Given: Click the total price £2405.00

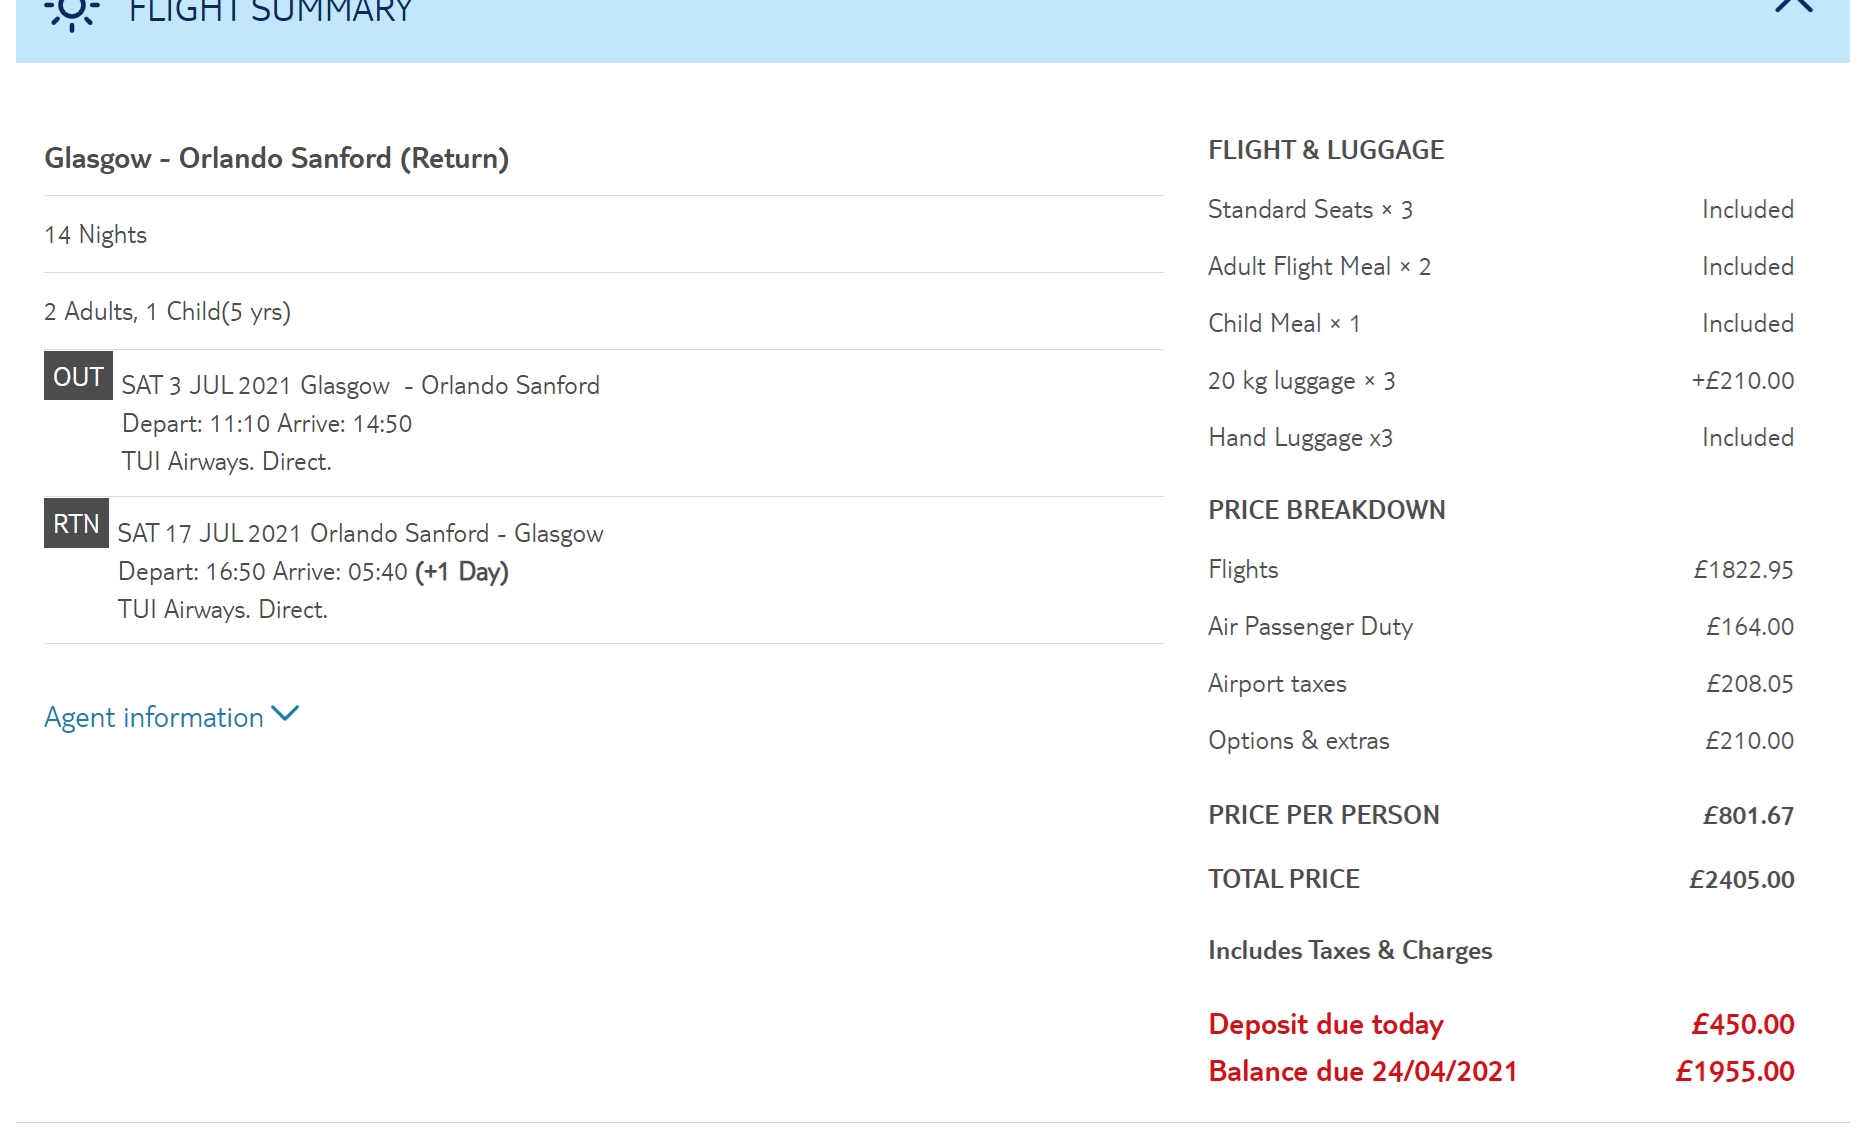Looking at the screenshot, I should (x=1741, y=879).
